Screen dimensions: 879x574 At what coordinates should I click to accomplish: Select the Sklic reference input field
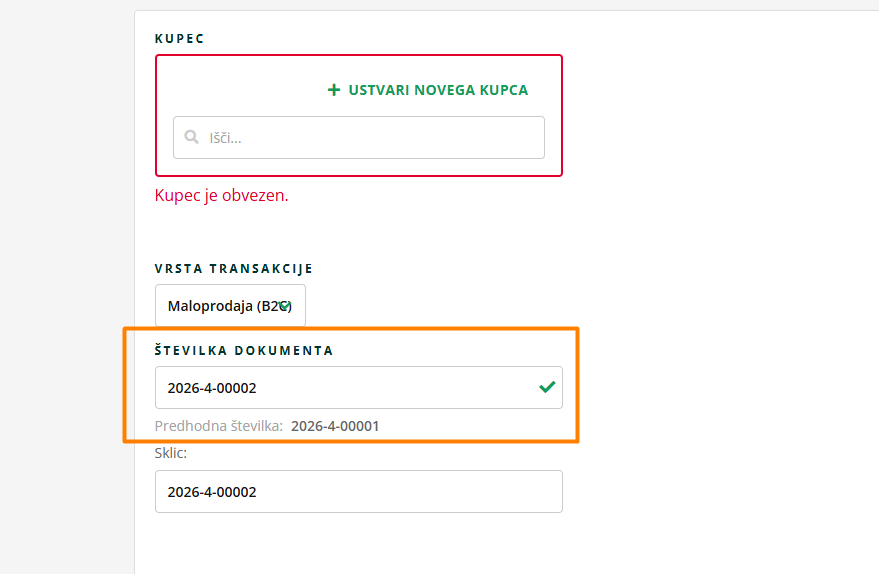coord(358,492)
